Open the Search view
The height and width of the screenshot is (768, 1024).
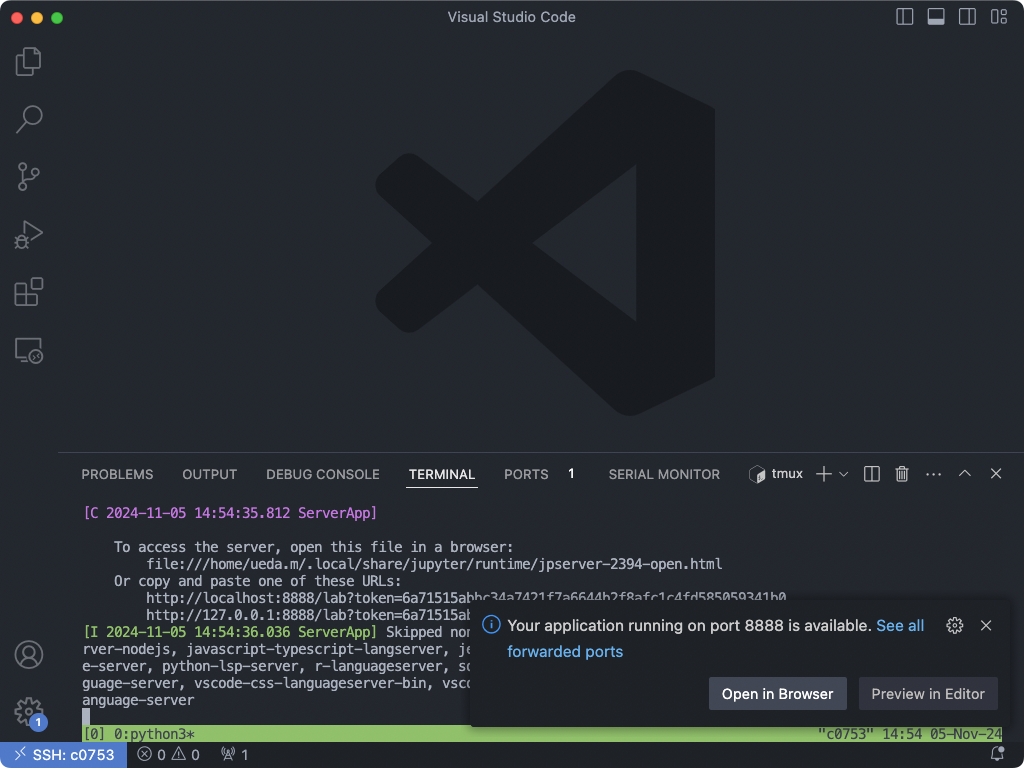[x=28, y=120]
